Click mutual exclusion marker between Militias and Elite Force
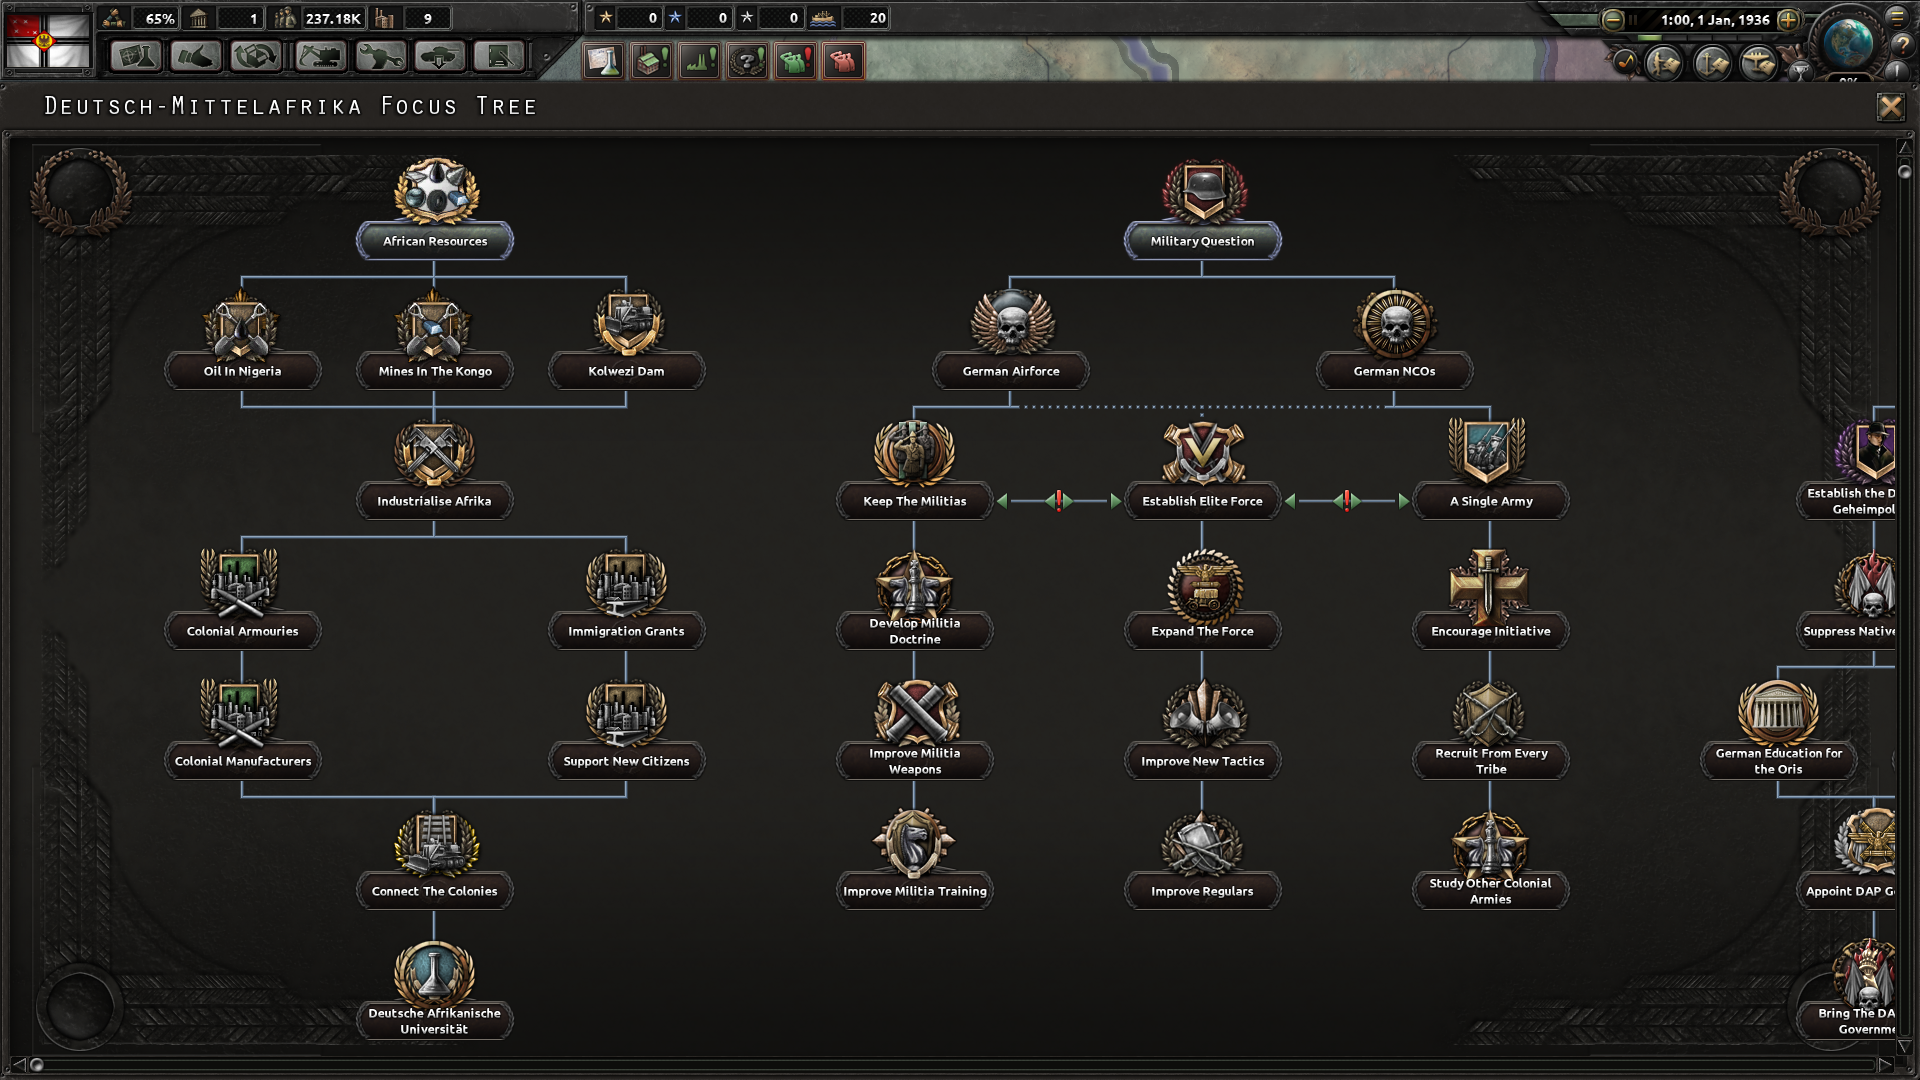 tap(1059, 501)
